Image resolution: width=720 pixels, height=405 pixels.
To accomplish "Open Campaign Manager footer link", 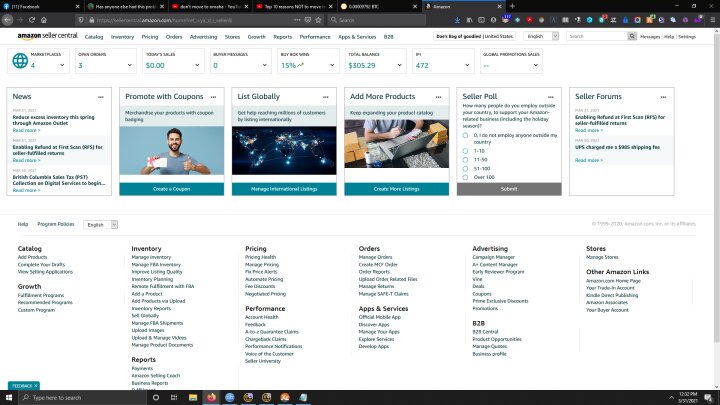I will point(494,257).
